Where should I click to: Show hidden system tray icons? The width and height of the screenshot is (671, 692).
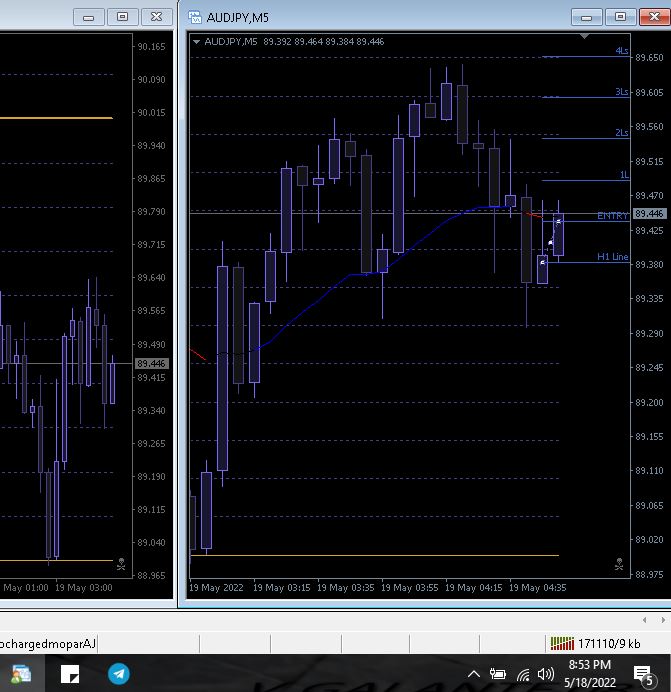coord(474,674)
